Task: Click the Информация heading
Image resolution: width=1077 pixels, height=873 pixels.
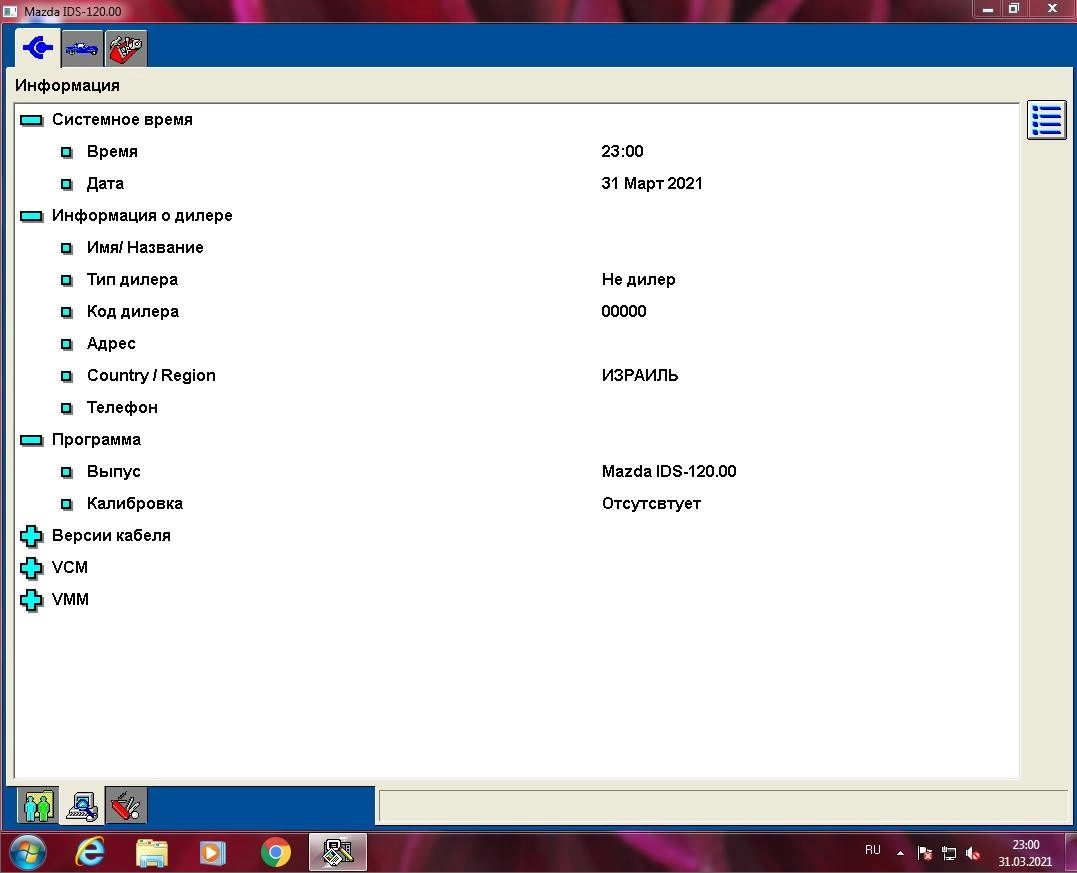Action: [67, 86]
